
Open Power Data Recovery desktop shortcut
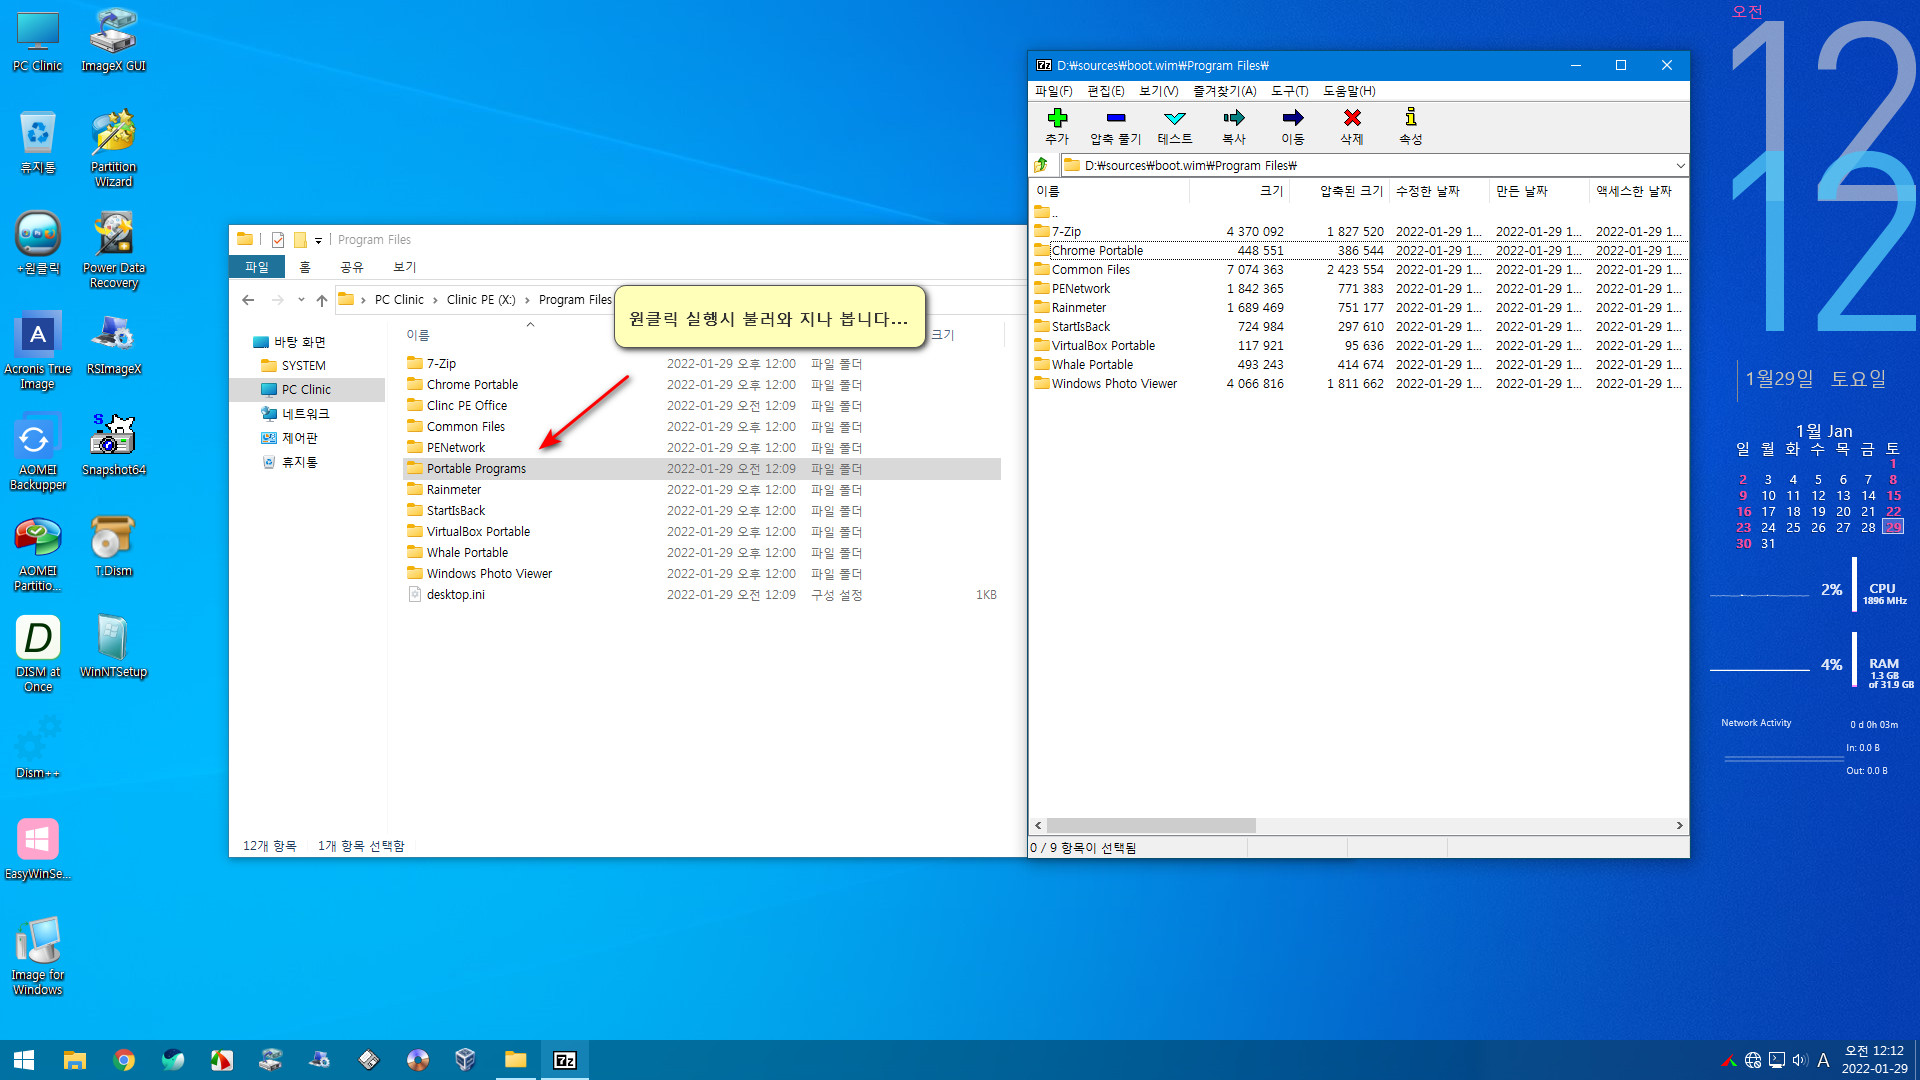113,250
